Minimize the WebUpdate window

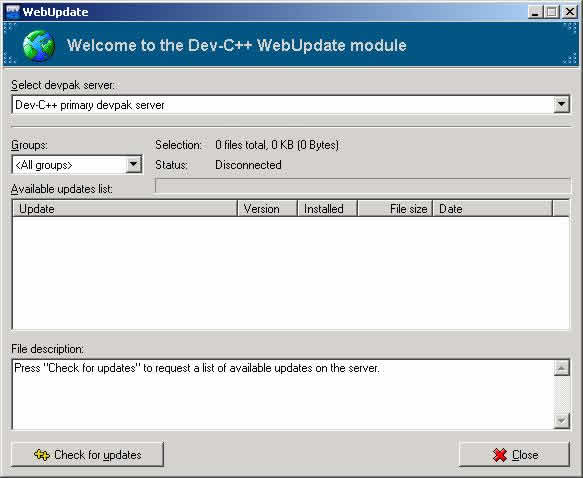(x=535, y=12)
